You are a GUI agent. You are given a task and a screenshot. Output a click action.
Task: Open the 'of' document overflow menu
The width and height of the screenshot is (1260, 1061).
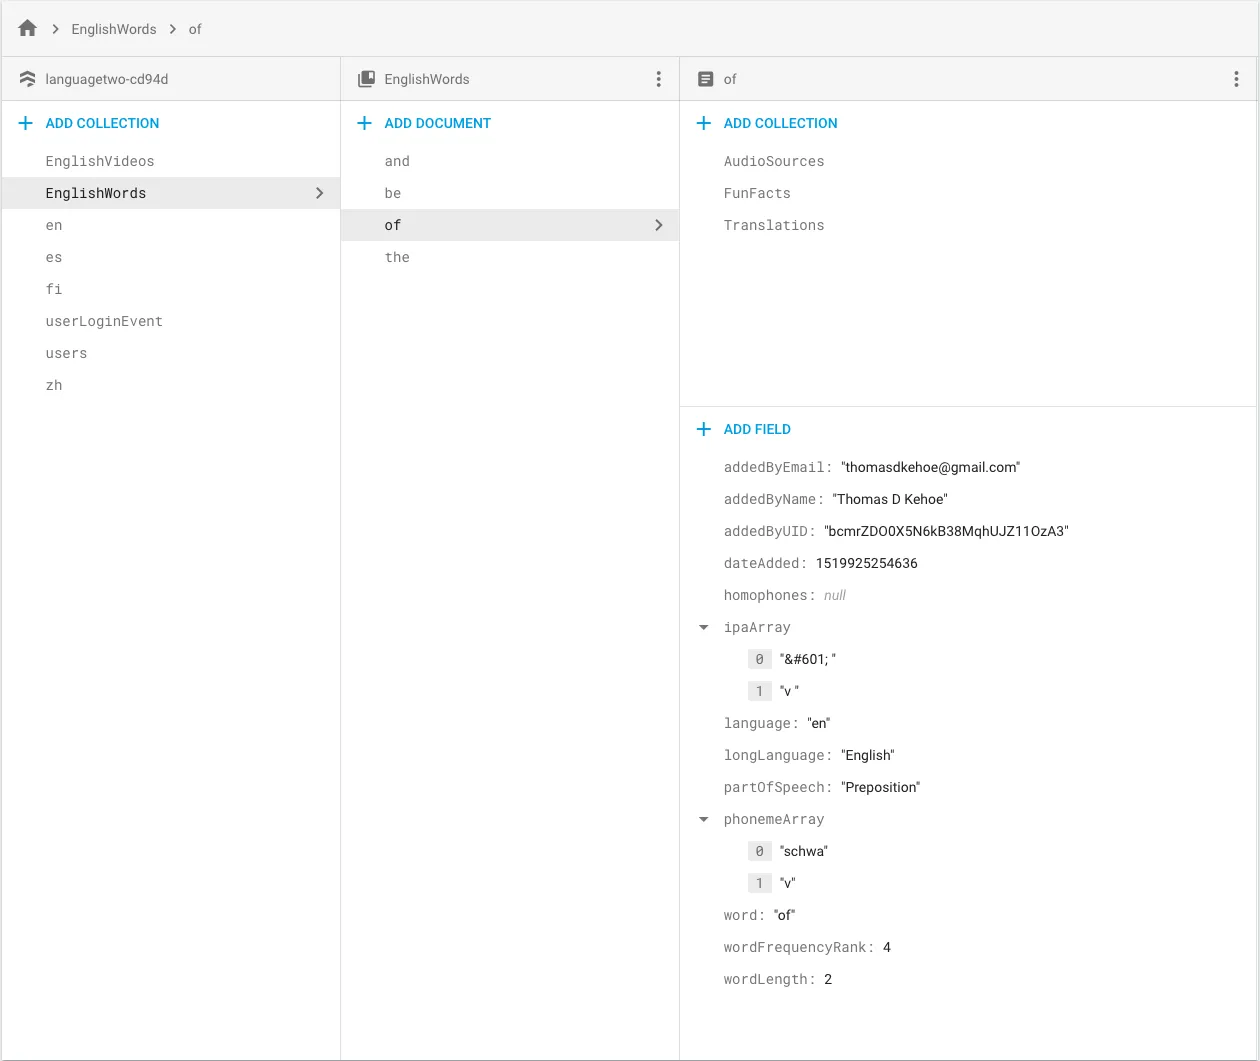(x=1236, y=79)
